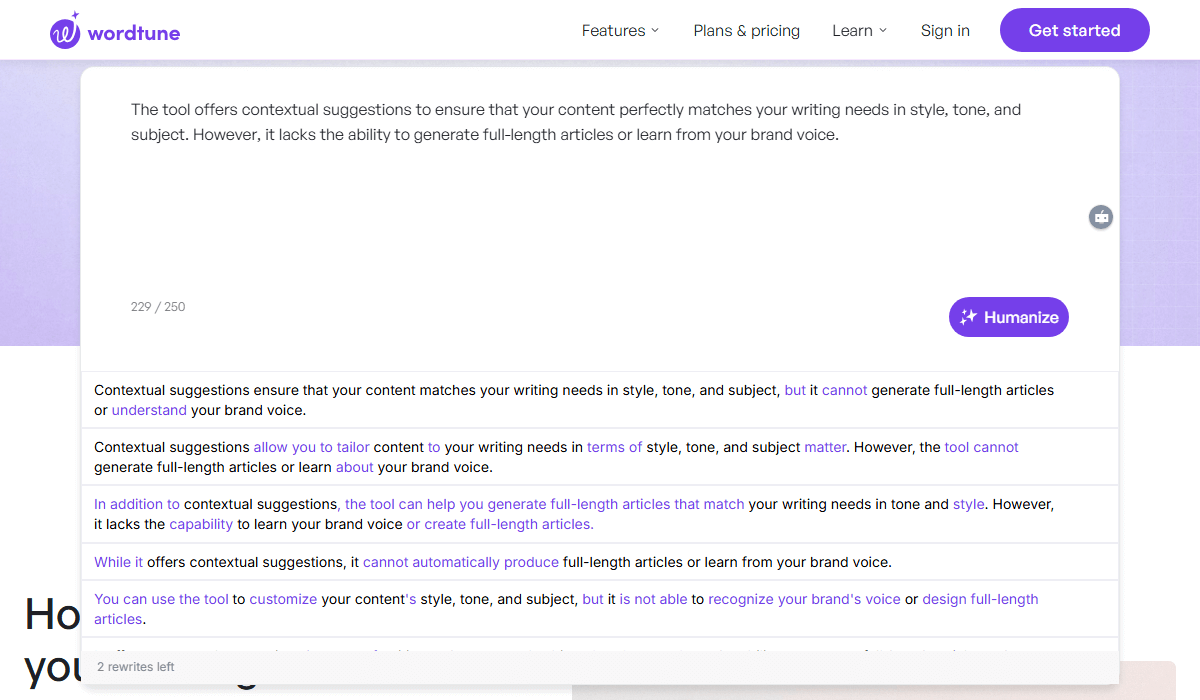Click the '2 rewrites left' status label
The width and height of the screenshot is (1200, 700).
pyautogui.click(x=136, y=667)
